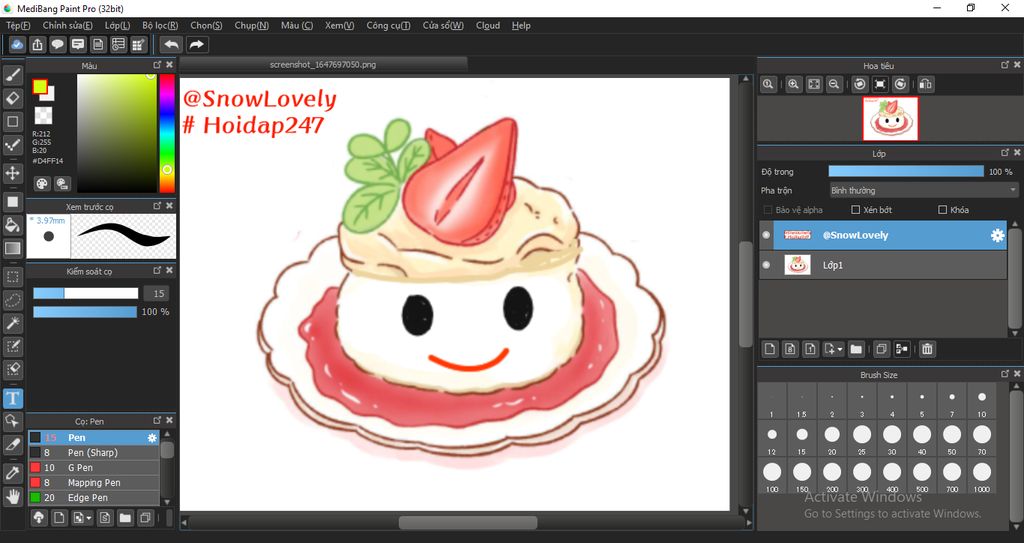Adjust the brush size slider showing 15

pyautogui.click(x=86, y=293)
